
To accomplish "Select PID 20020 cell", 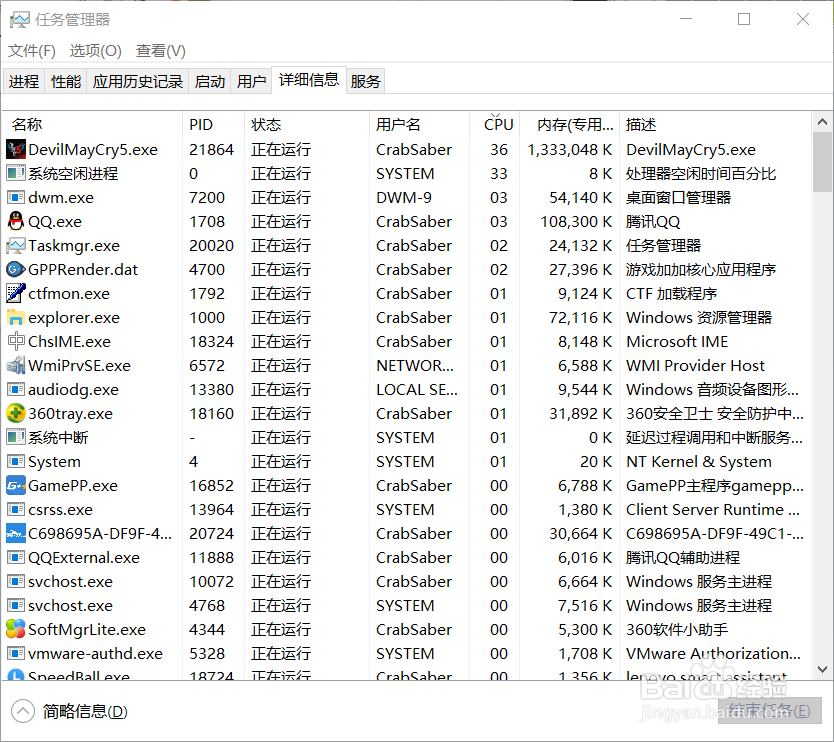I will point(211,246).
